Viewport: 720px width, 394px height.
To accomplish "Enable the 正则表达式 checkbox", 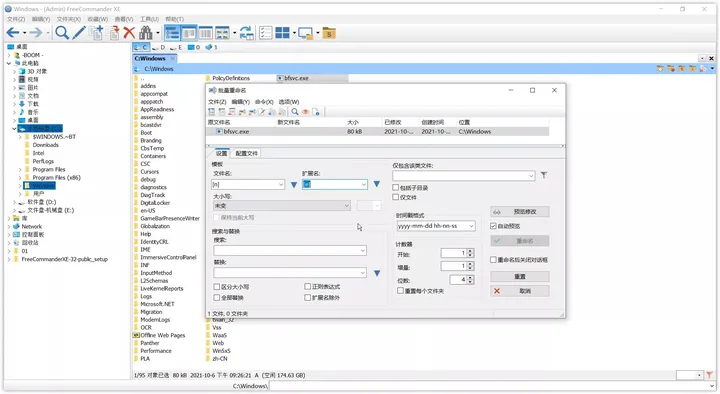I will [x=308, y=287].
